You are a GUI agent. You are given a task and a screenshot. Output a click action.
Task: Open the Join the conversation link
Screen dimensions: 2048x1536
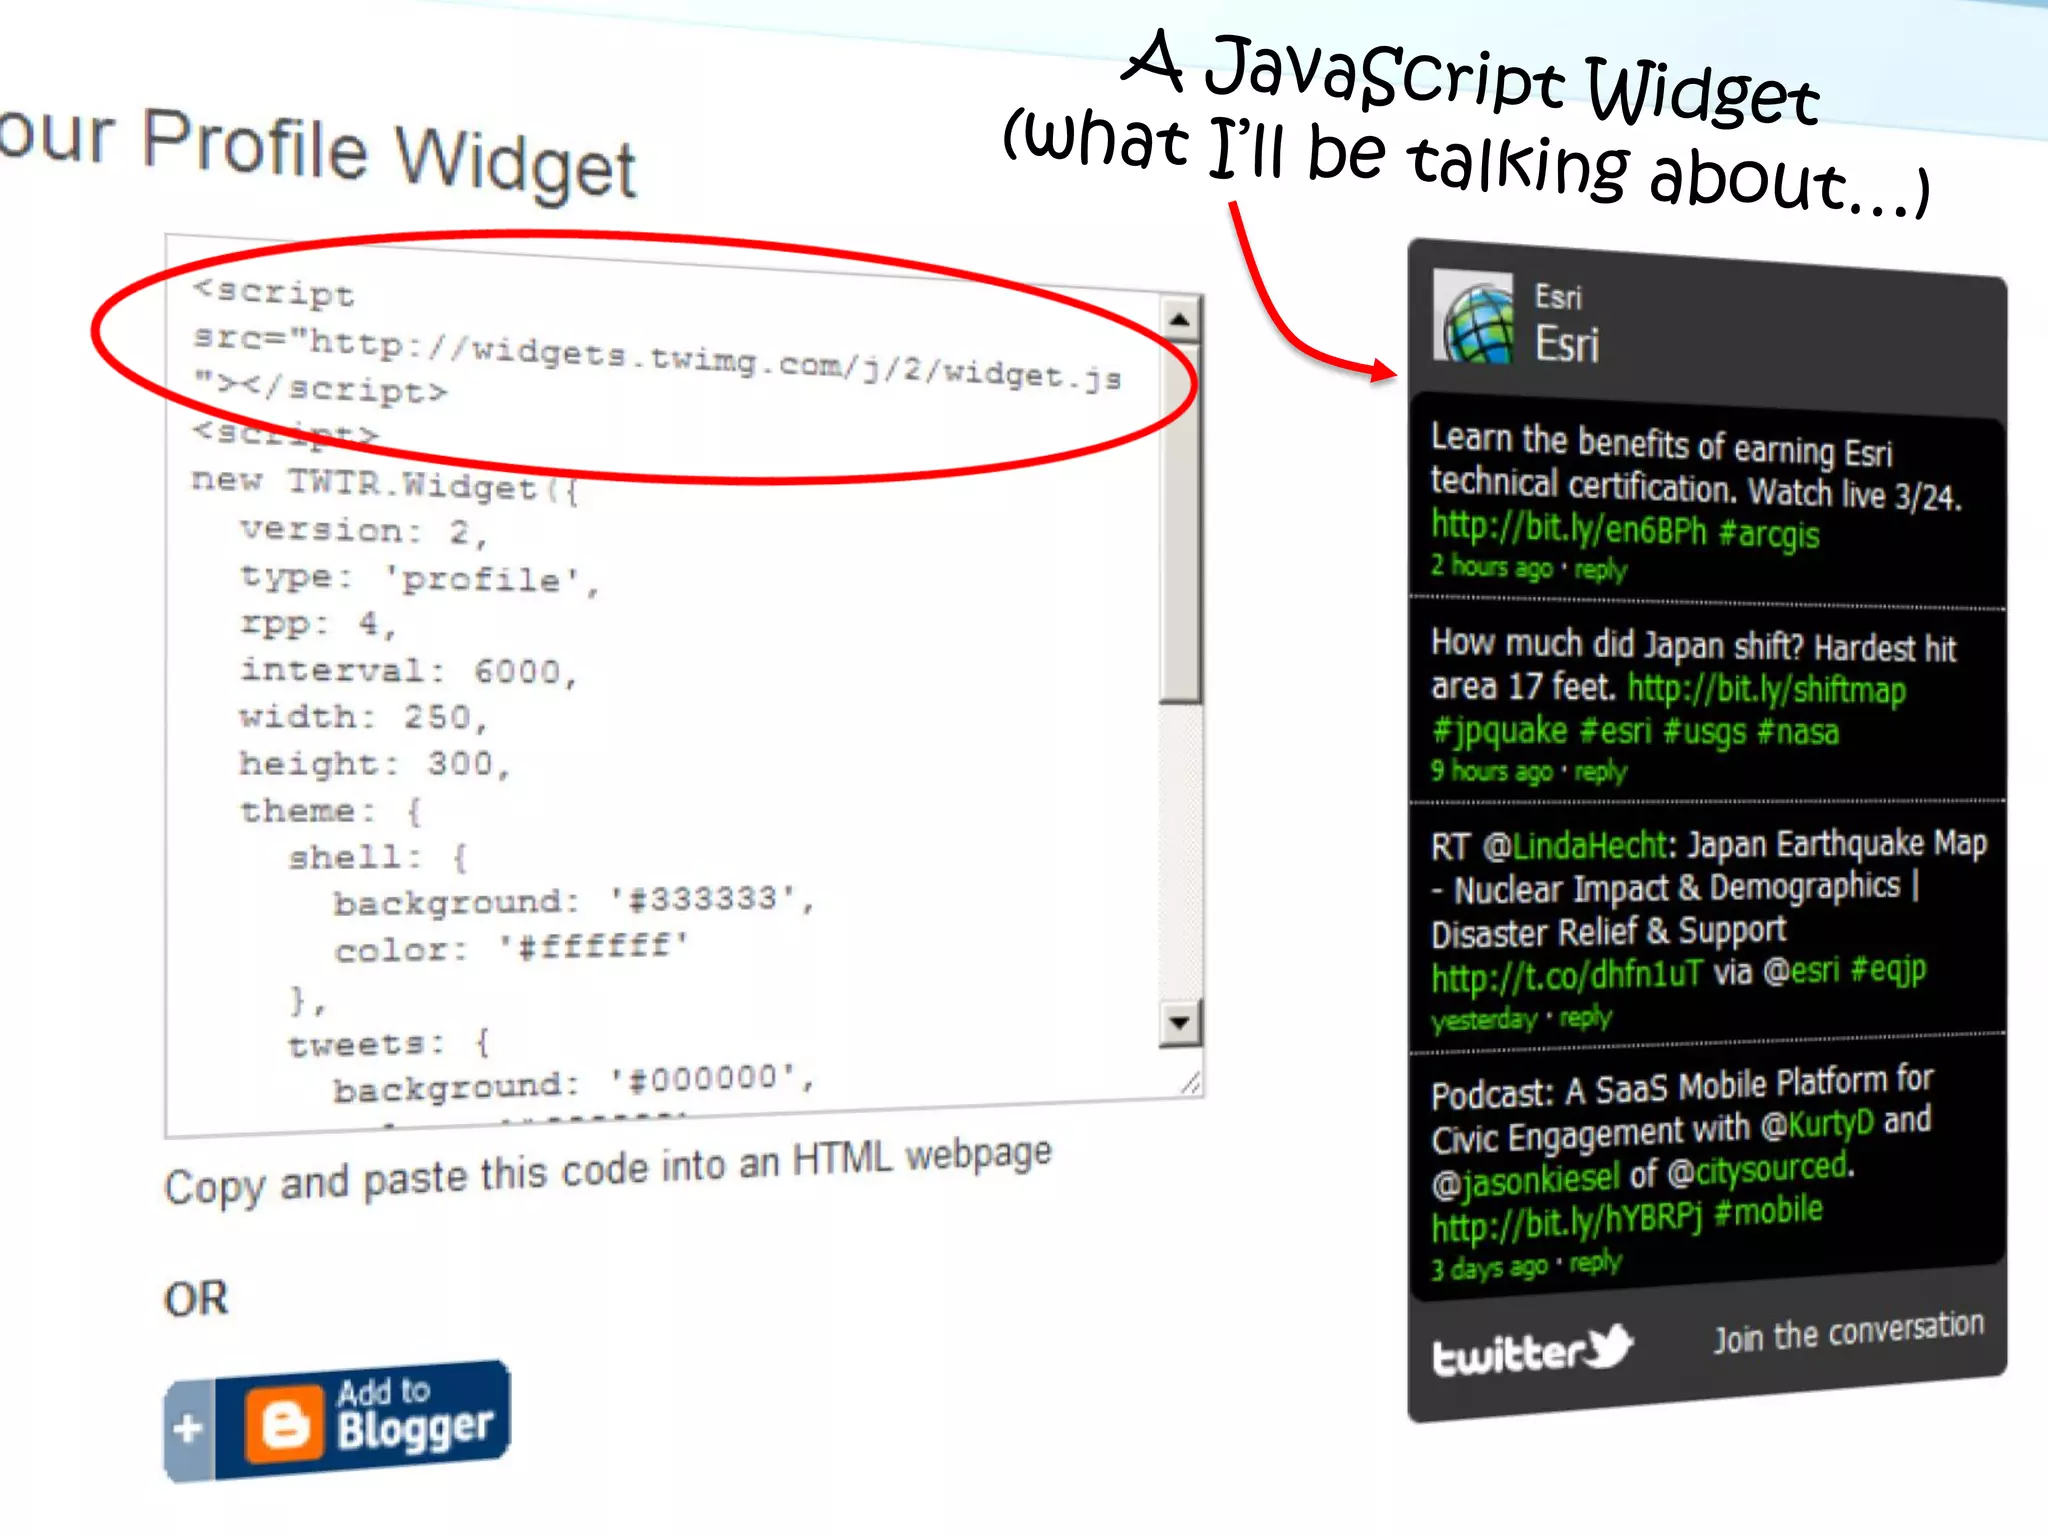pos(1848,1332)
